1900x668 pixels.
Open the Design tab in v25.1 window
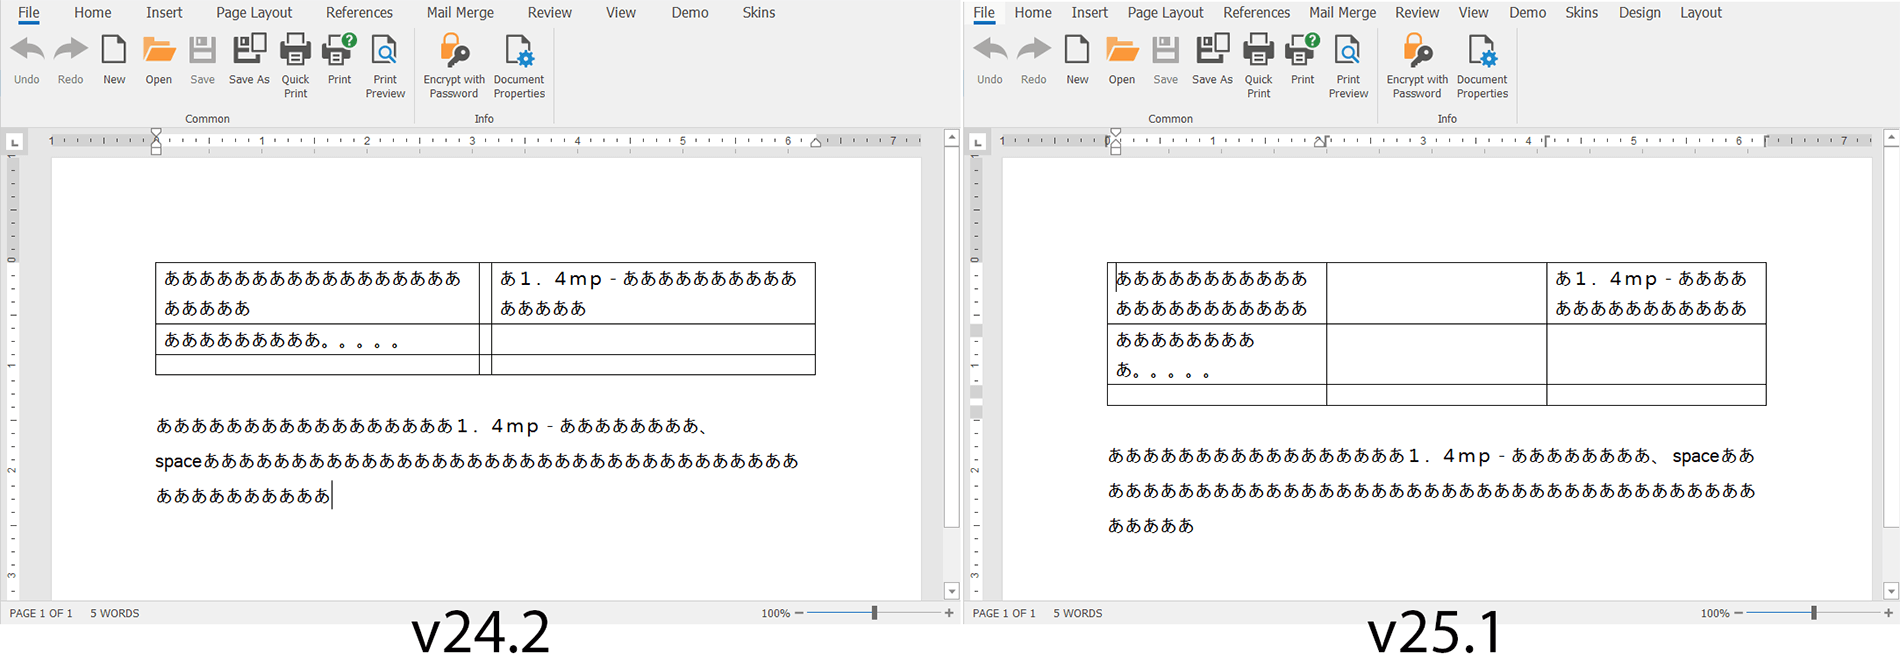tap(1639, 13)
